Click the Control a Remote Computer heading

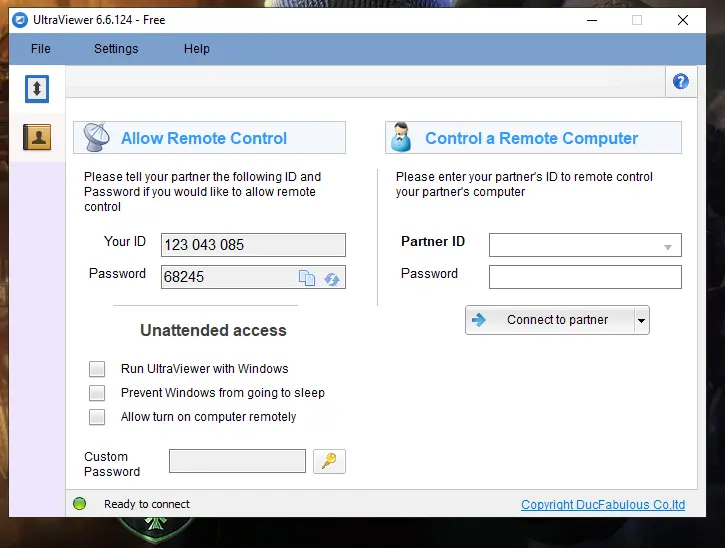tap(531, 138)
